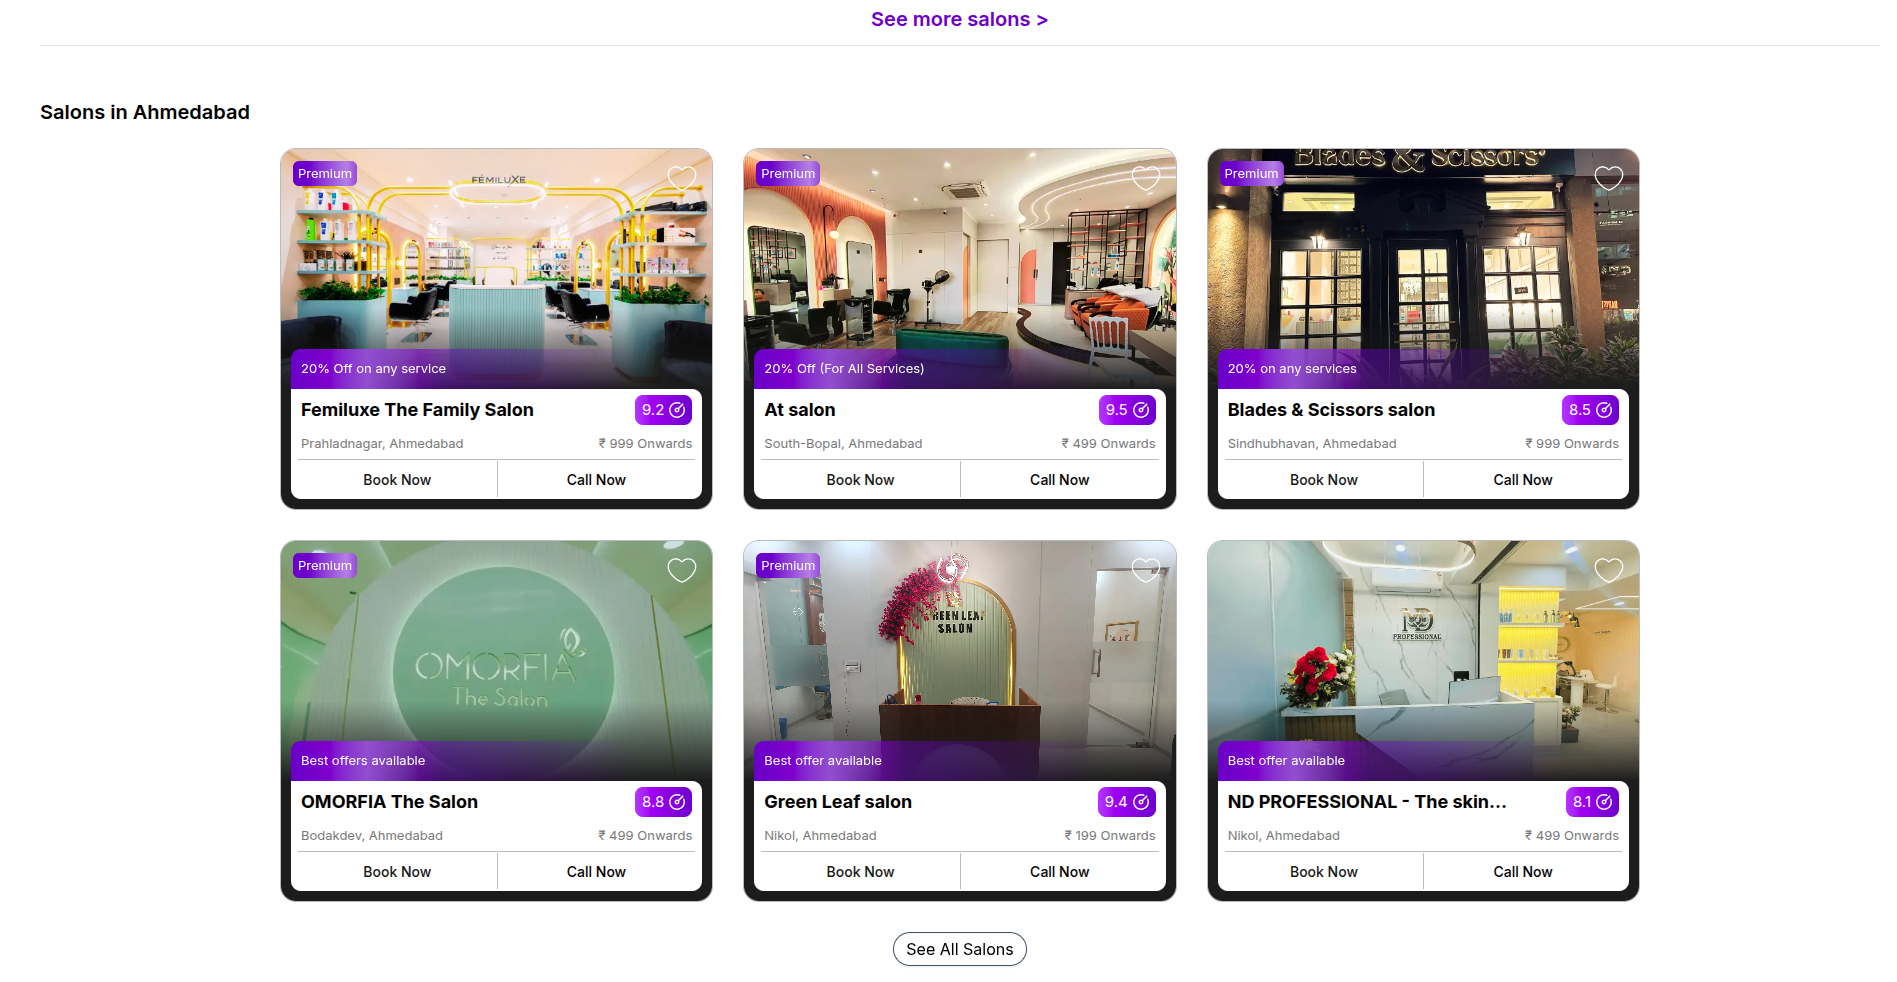Click the 8.8 rating badge on OMORFIA
The width and height of the screenshot is (1897, 982).
663,802
